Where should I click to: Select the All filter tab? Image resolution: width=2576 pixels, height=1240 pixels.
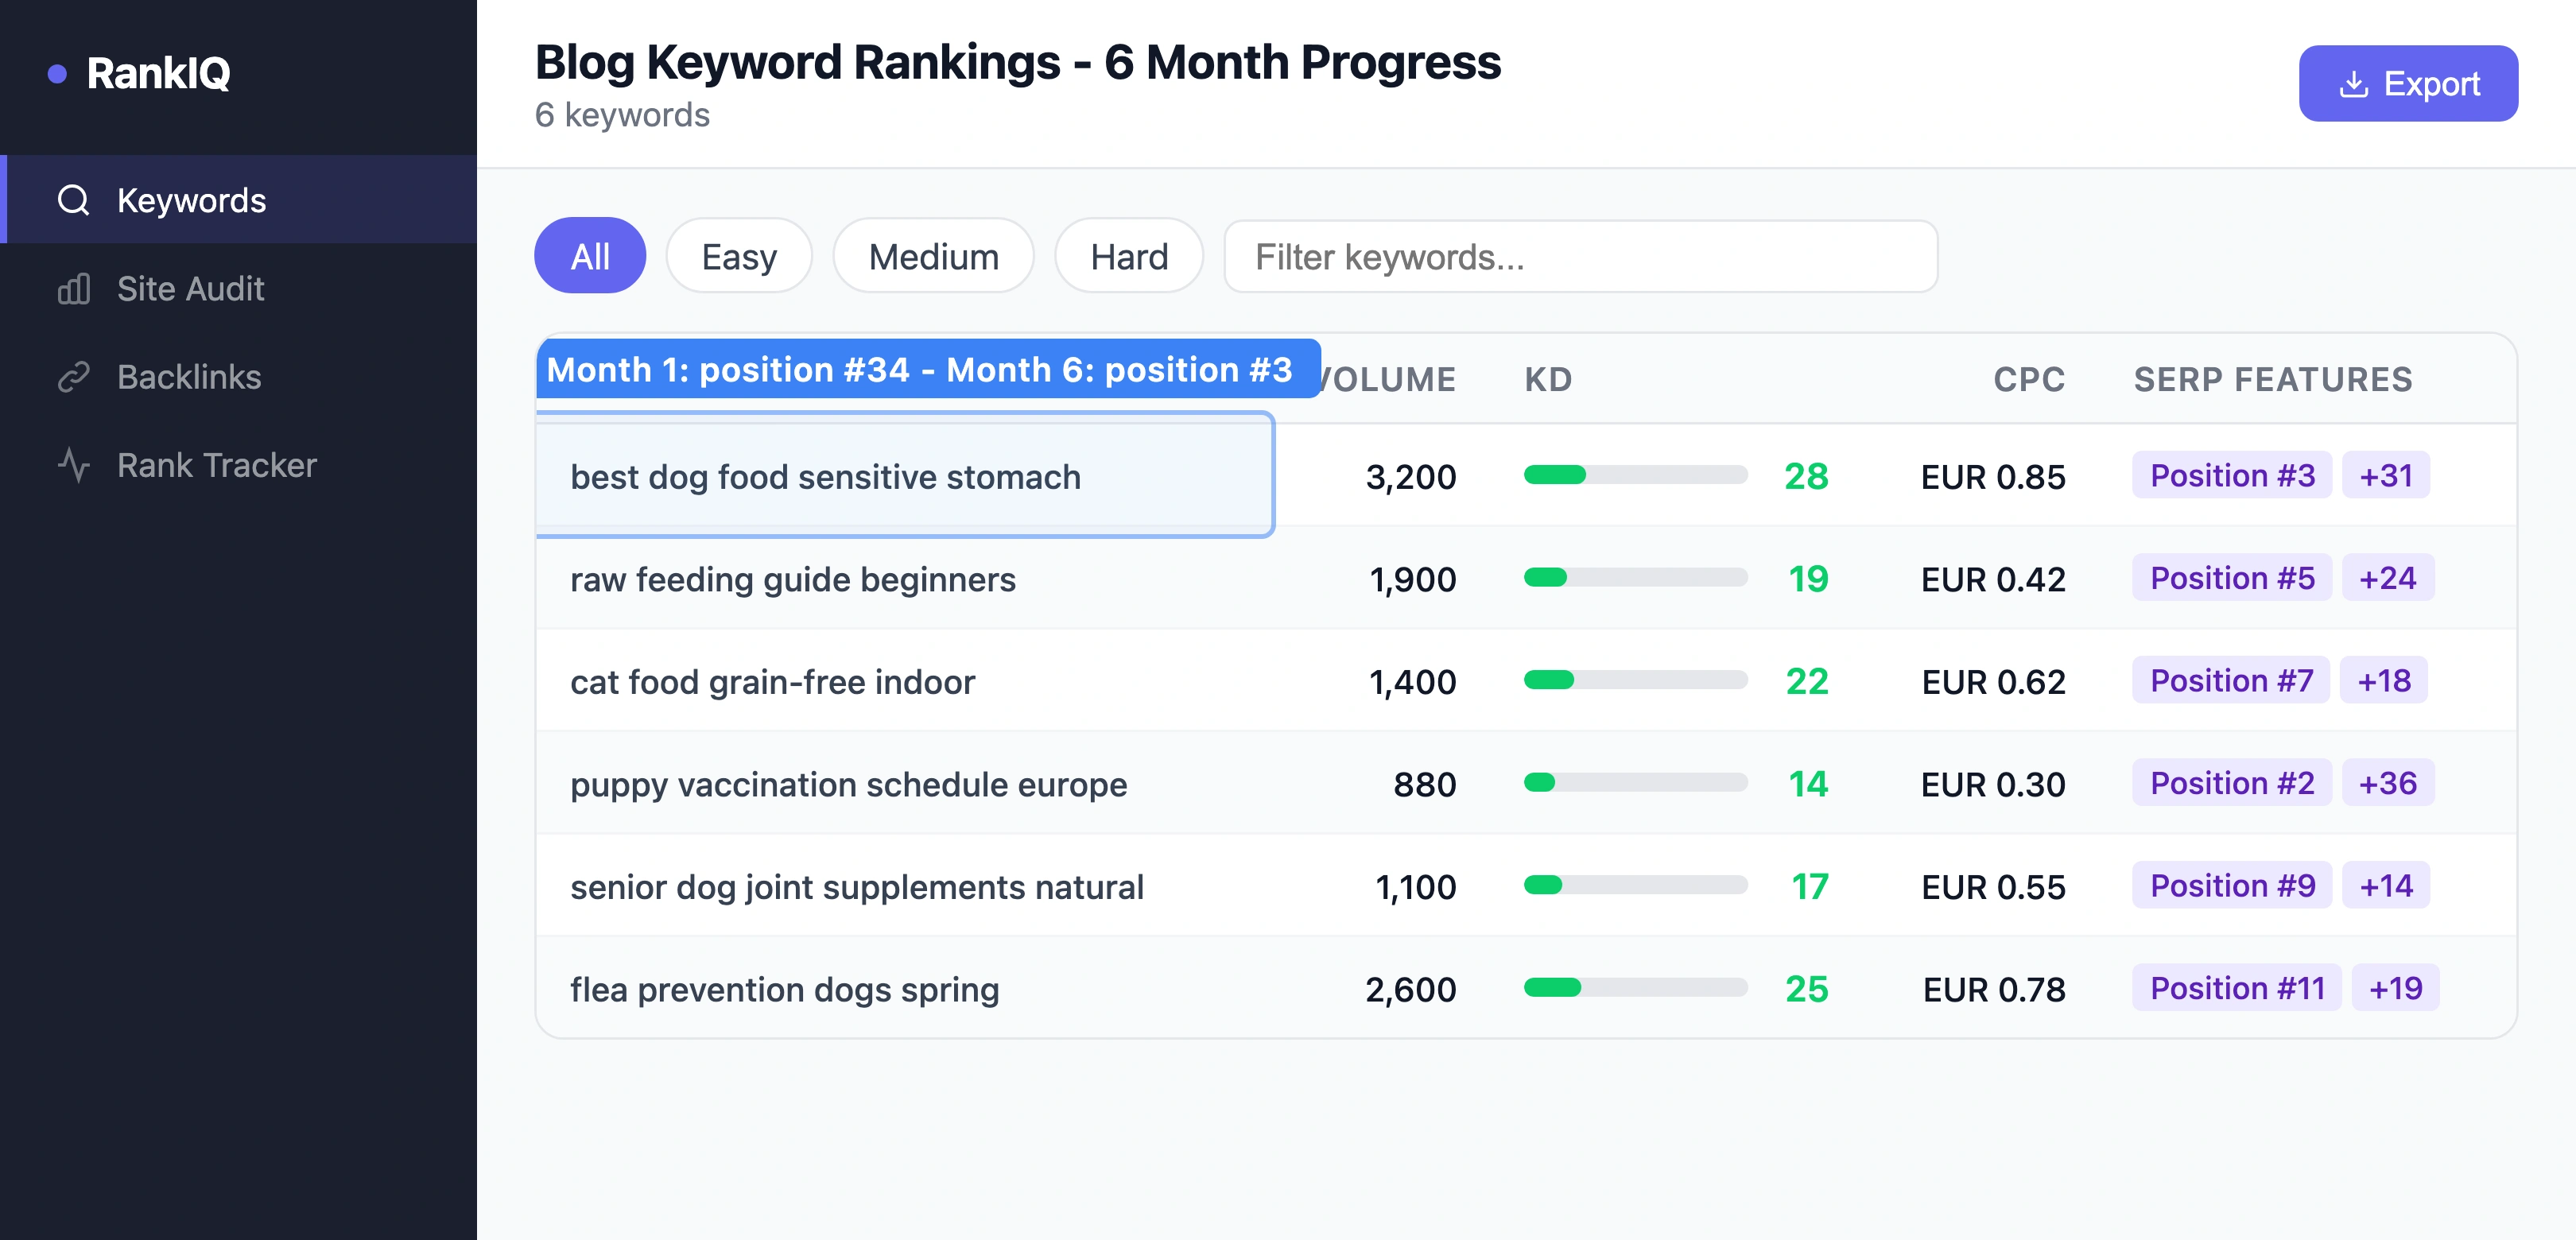point(590,256)
